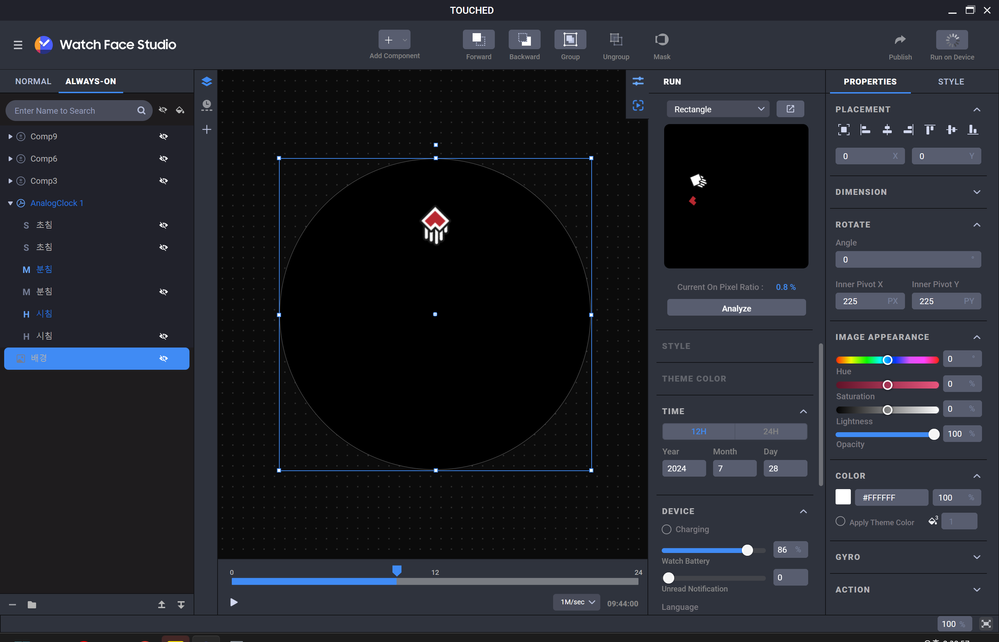
Task: Align the layer to the bottom edge
Action: tap(973, 130)
